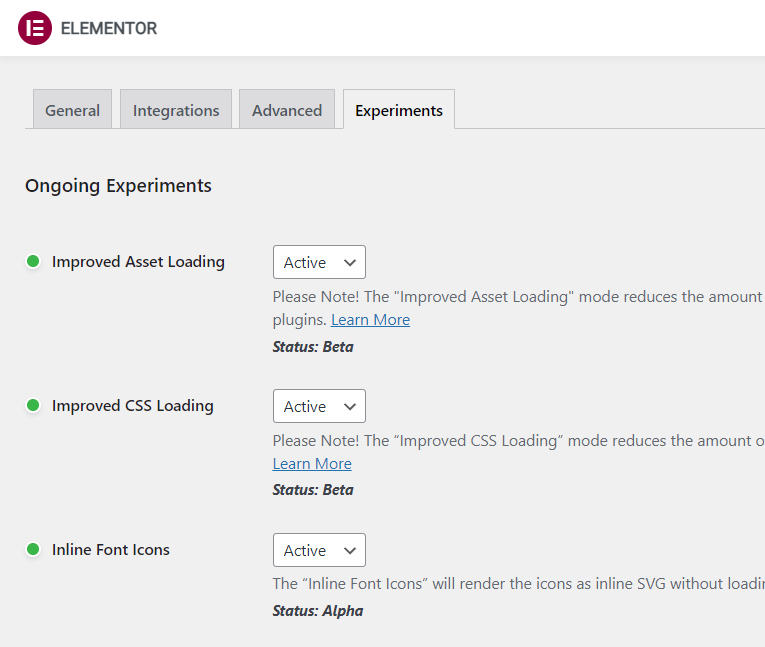Open the Improved CSS Loading status dropdown
Image resolution: width=765 pixels, height=647 pixels.
pyautogui.click(x=319, y=406)
